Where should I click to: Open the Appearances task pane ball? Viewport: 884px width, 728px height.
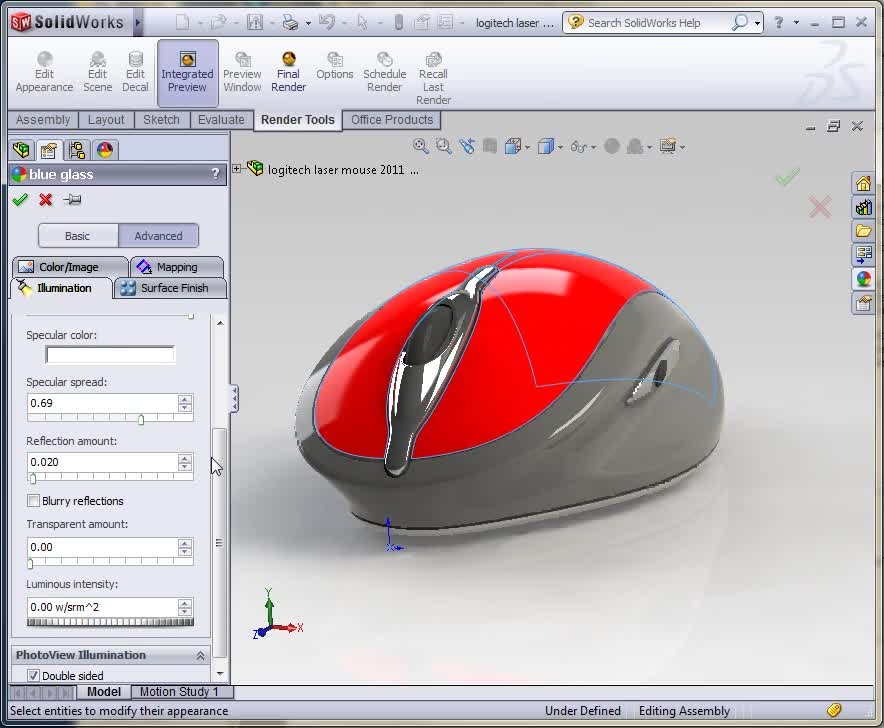coord(863,279)
